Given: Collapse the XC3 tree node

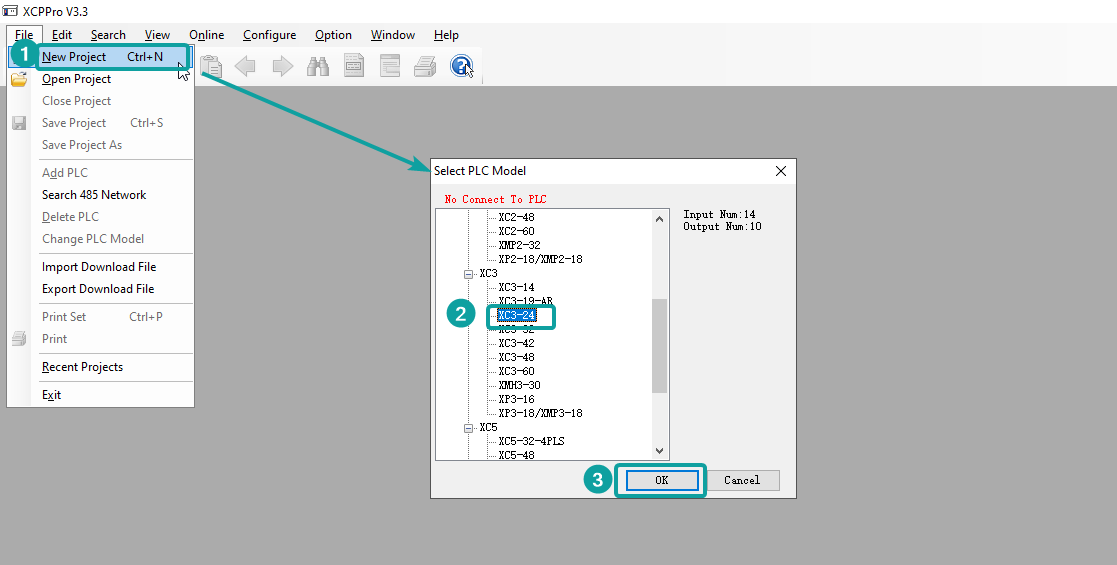Looking at the screenshot, I should [x=467, y=273].
